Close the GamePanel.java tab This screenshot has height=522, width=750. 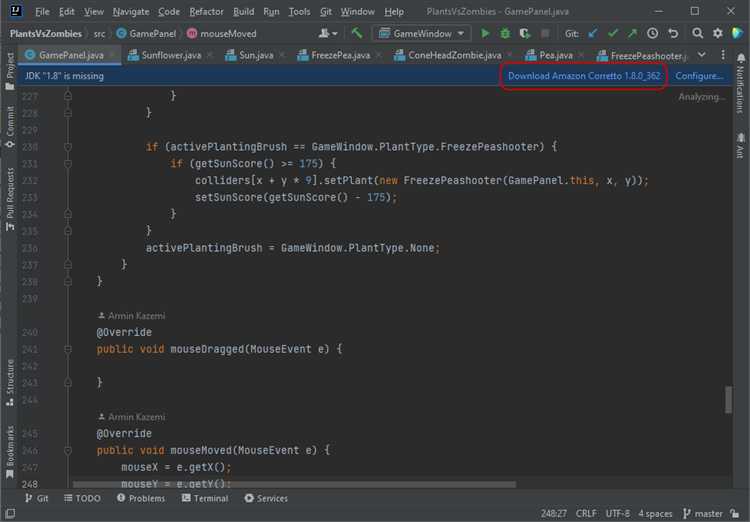click(111, 56)
